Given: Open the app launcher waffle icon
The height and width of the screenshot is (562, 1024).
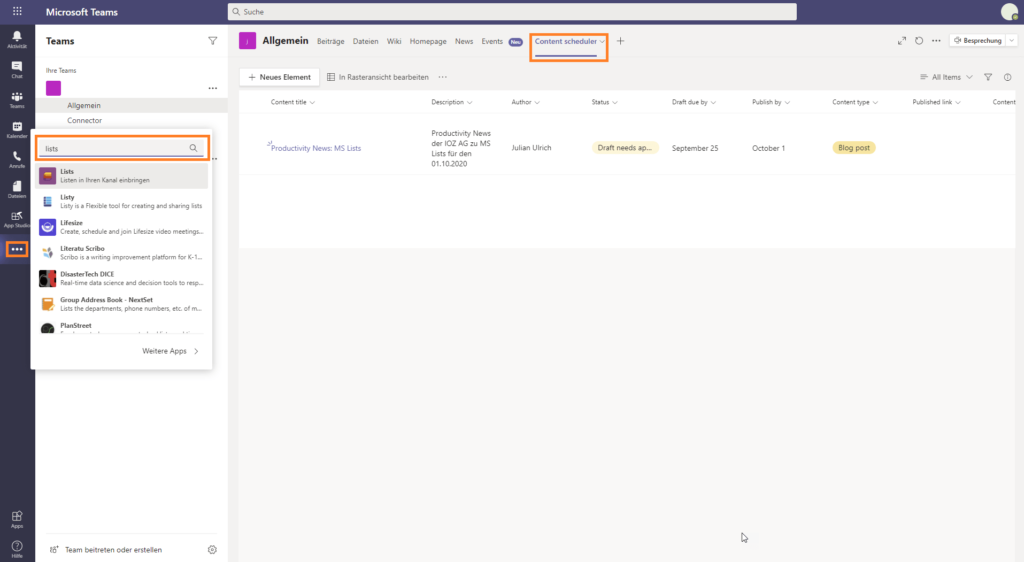Looking at the screenshot, I should [17, 11].
